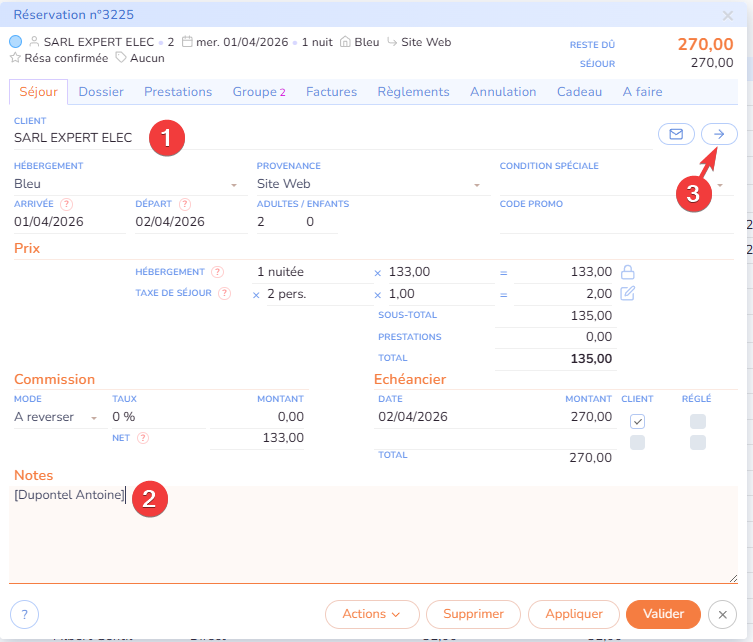753x642 pixels.
Task: Open the help button at bottom left
Action: (24, 614)
